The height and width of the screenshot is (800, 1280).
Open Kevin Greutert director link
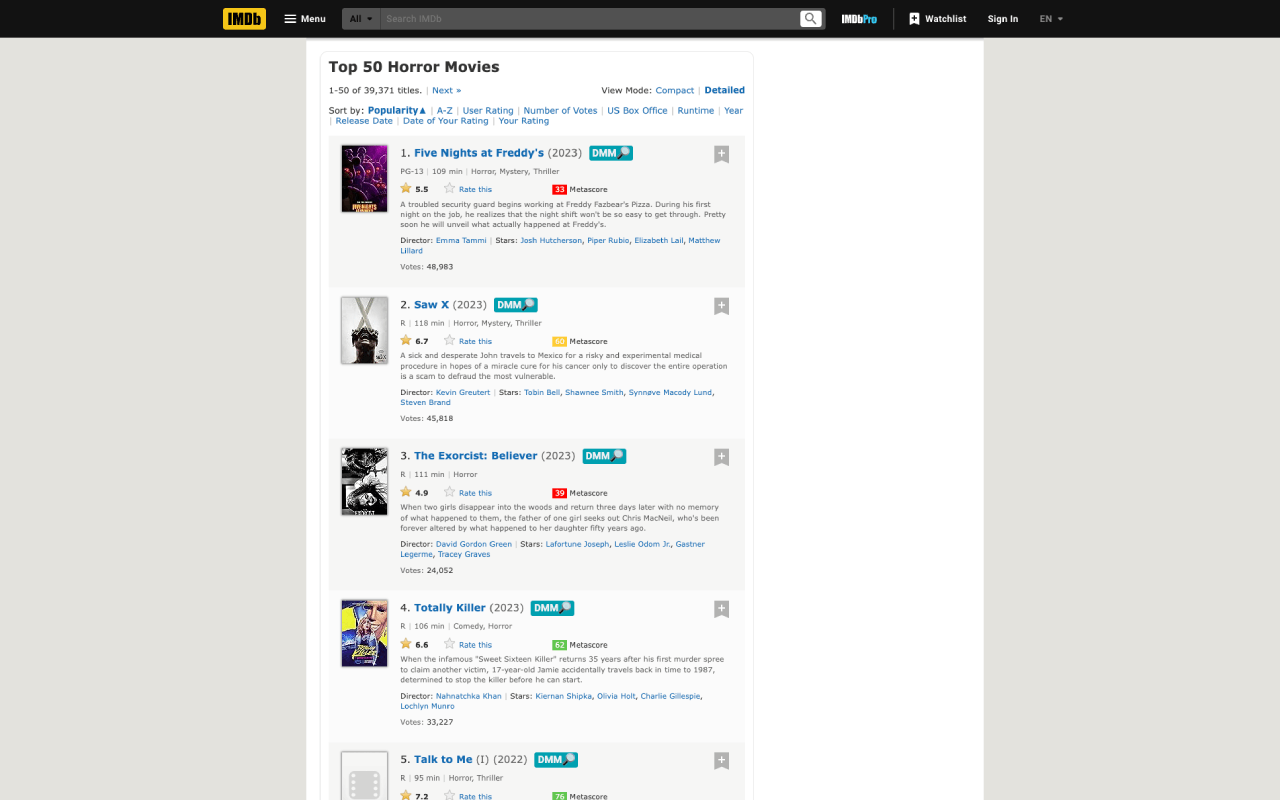coord(463,392)
